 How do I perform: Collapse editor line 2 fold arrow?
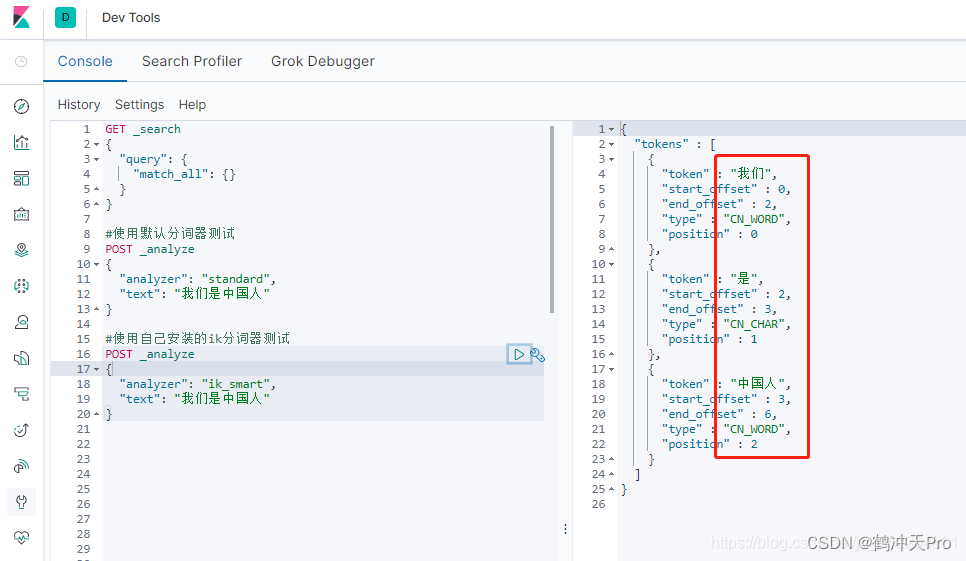tap(96, 145)
